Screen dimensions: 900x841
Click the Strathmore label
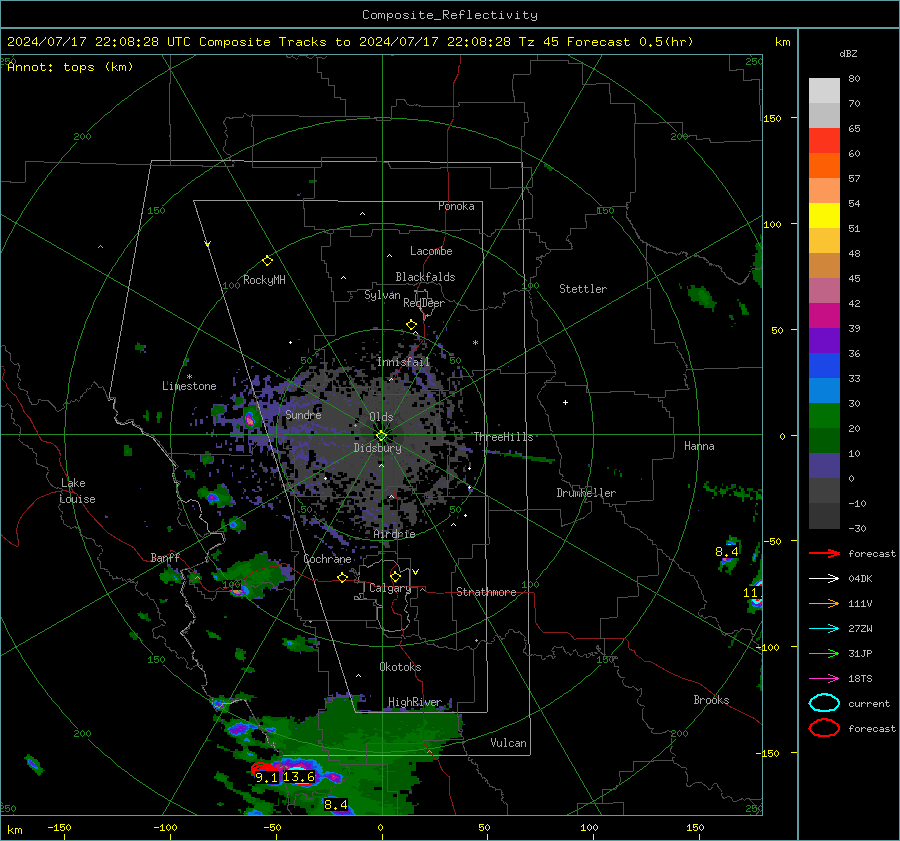click(486, 592)
